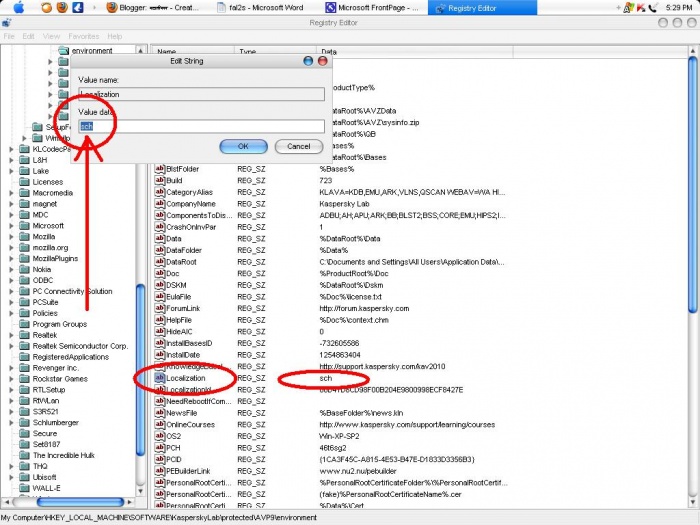Select the Lake folder icon
This screenshot has height=525, width=700.
(x=25, y=171)
